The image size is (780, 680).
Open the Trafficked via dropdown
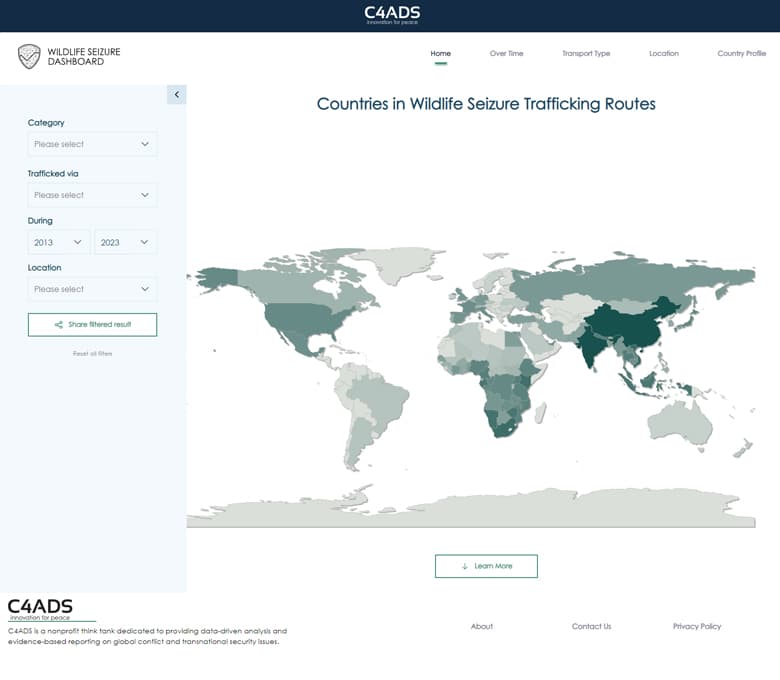tap(92, 195)
